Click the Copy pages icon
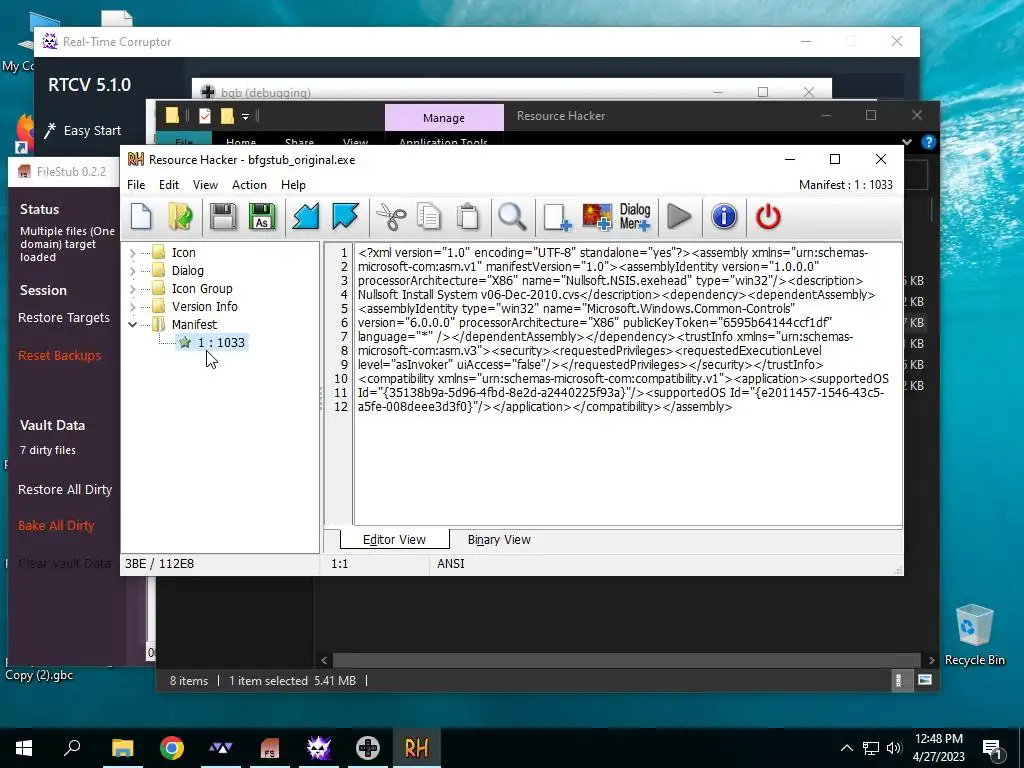This screenshot has height=768, width=1024. [429, 217]
